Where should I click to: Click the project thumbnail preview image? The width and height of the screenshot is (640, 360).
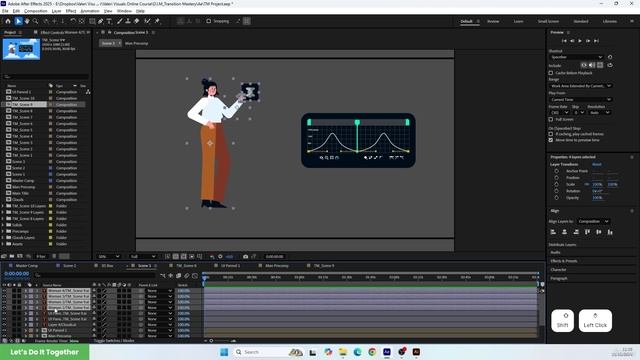tap(22, 49)
